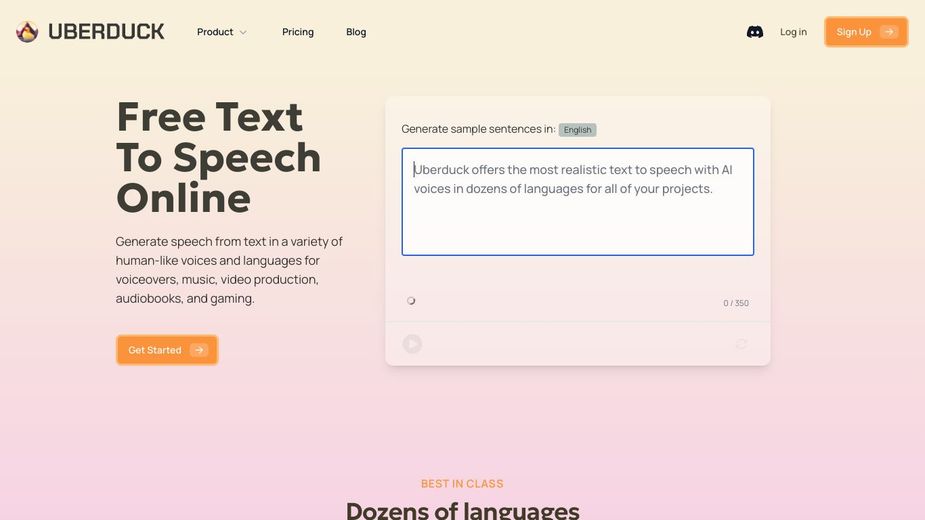Viewport: 925px width, 520px height.
Task: Click the UBERDUCK wordmark text
Action: point(106,32)
